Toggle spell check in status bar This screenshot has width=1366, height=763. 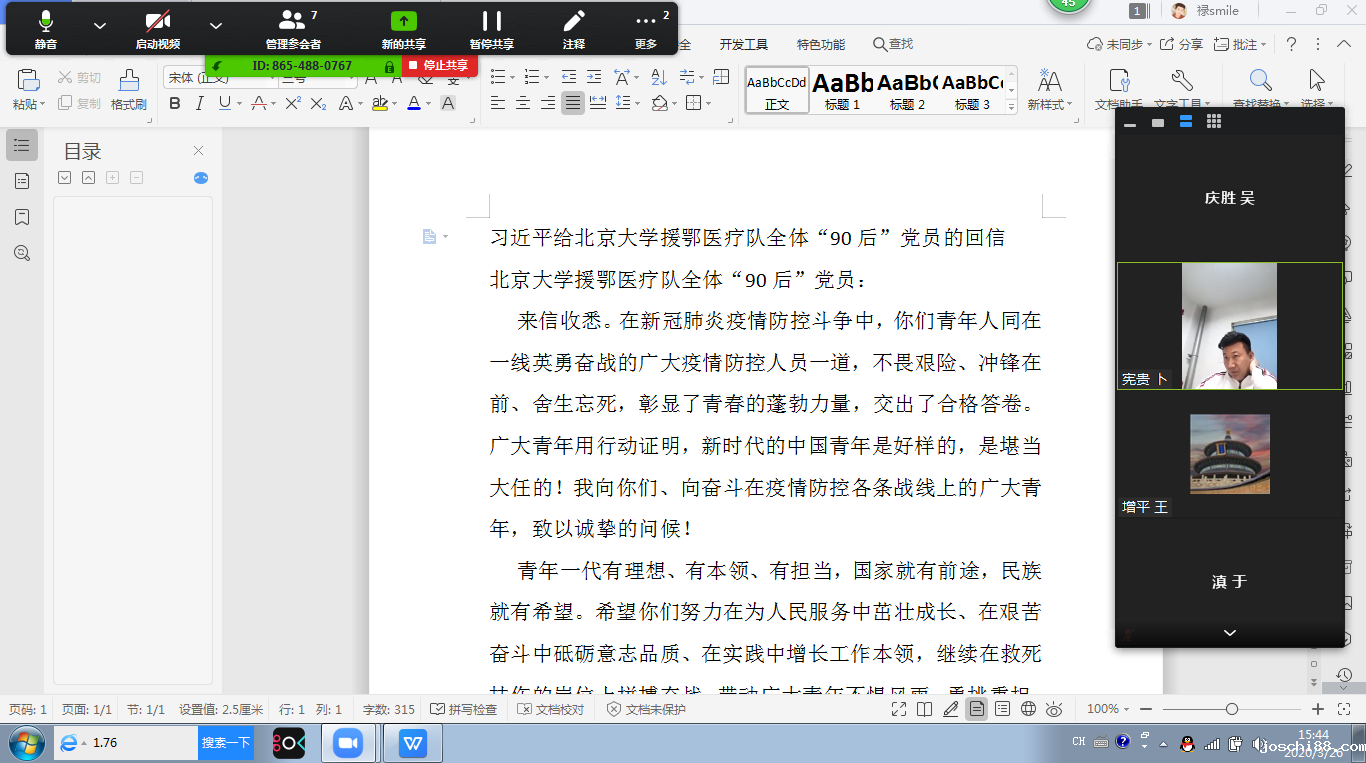coord(464,709)
